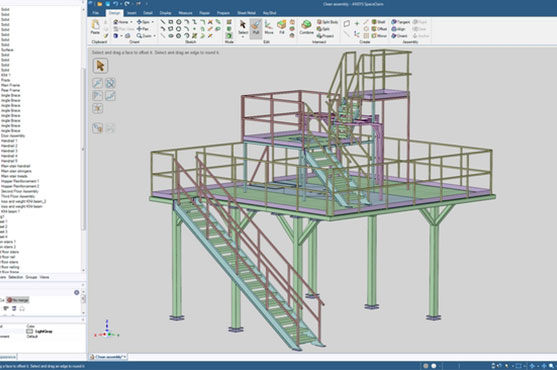Screen dimensions: 557x370
Task: Click the structure tree vertical scrollbar
Action: tap(84, 149)
